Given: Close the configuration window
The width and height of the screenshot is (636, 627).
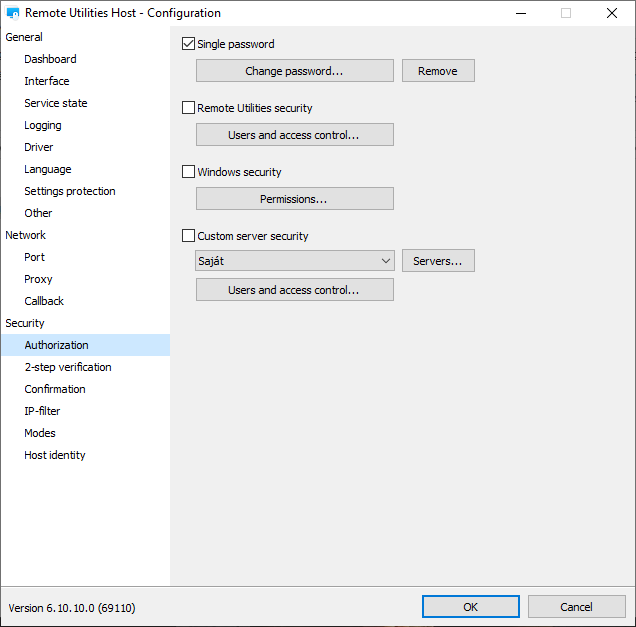Looking at the screenshot, I should (611, 13).
